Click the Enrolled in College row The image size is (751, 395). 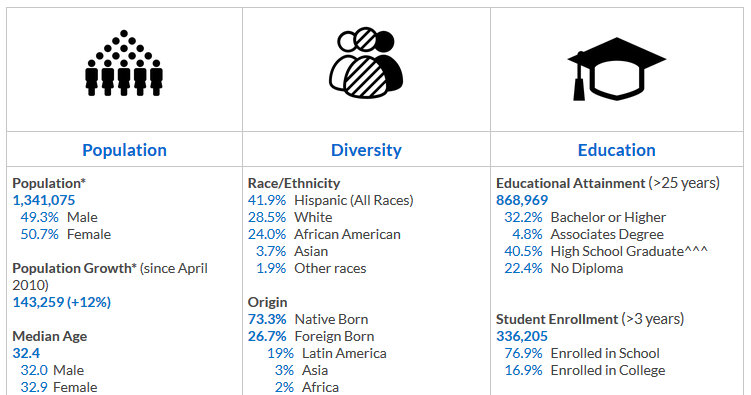[x=585, y=370]
